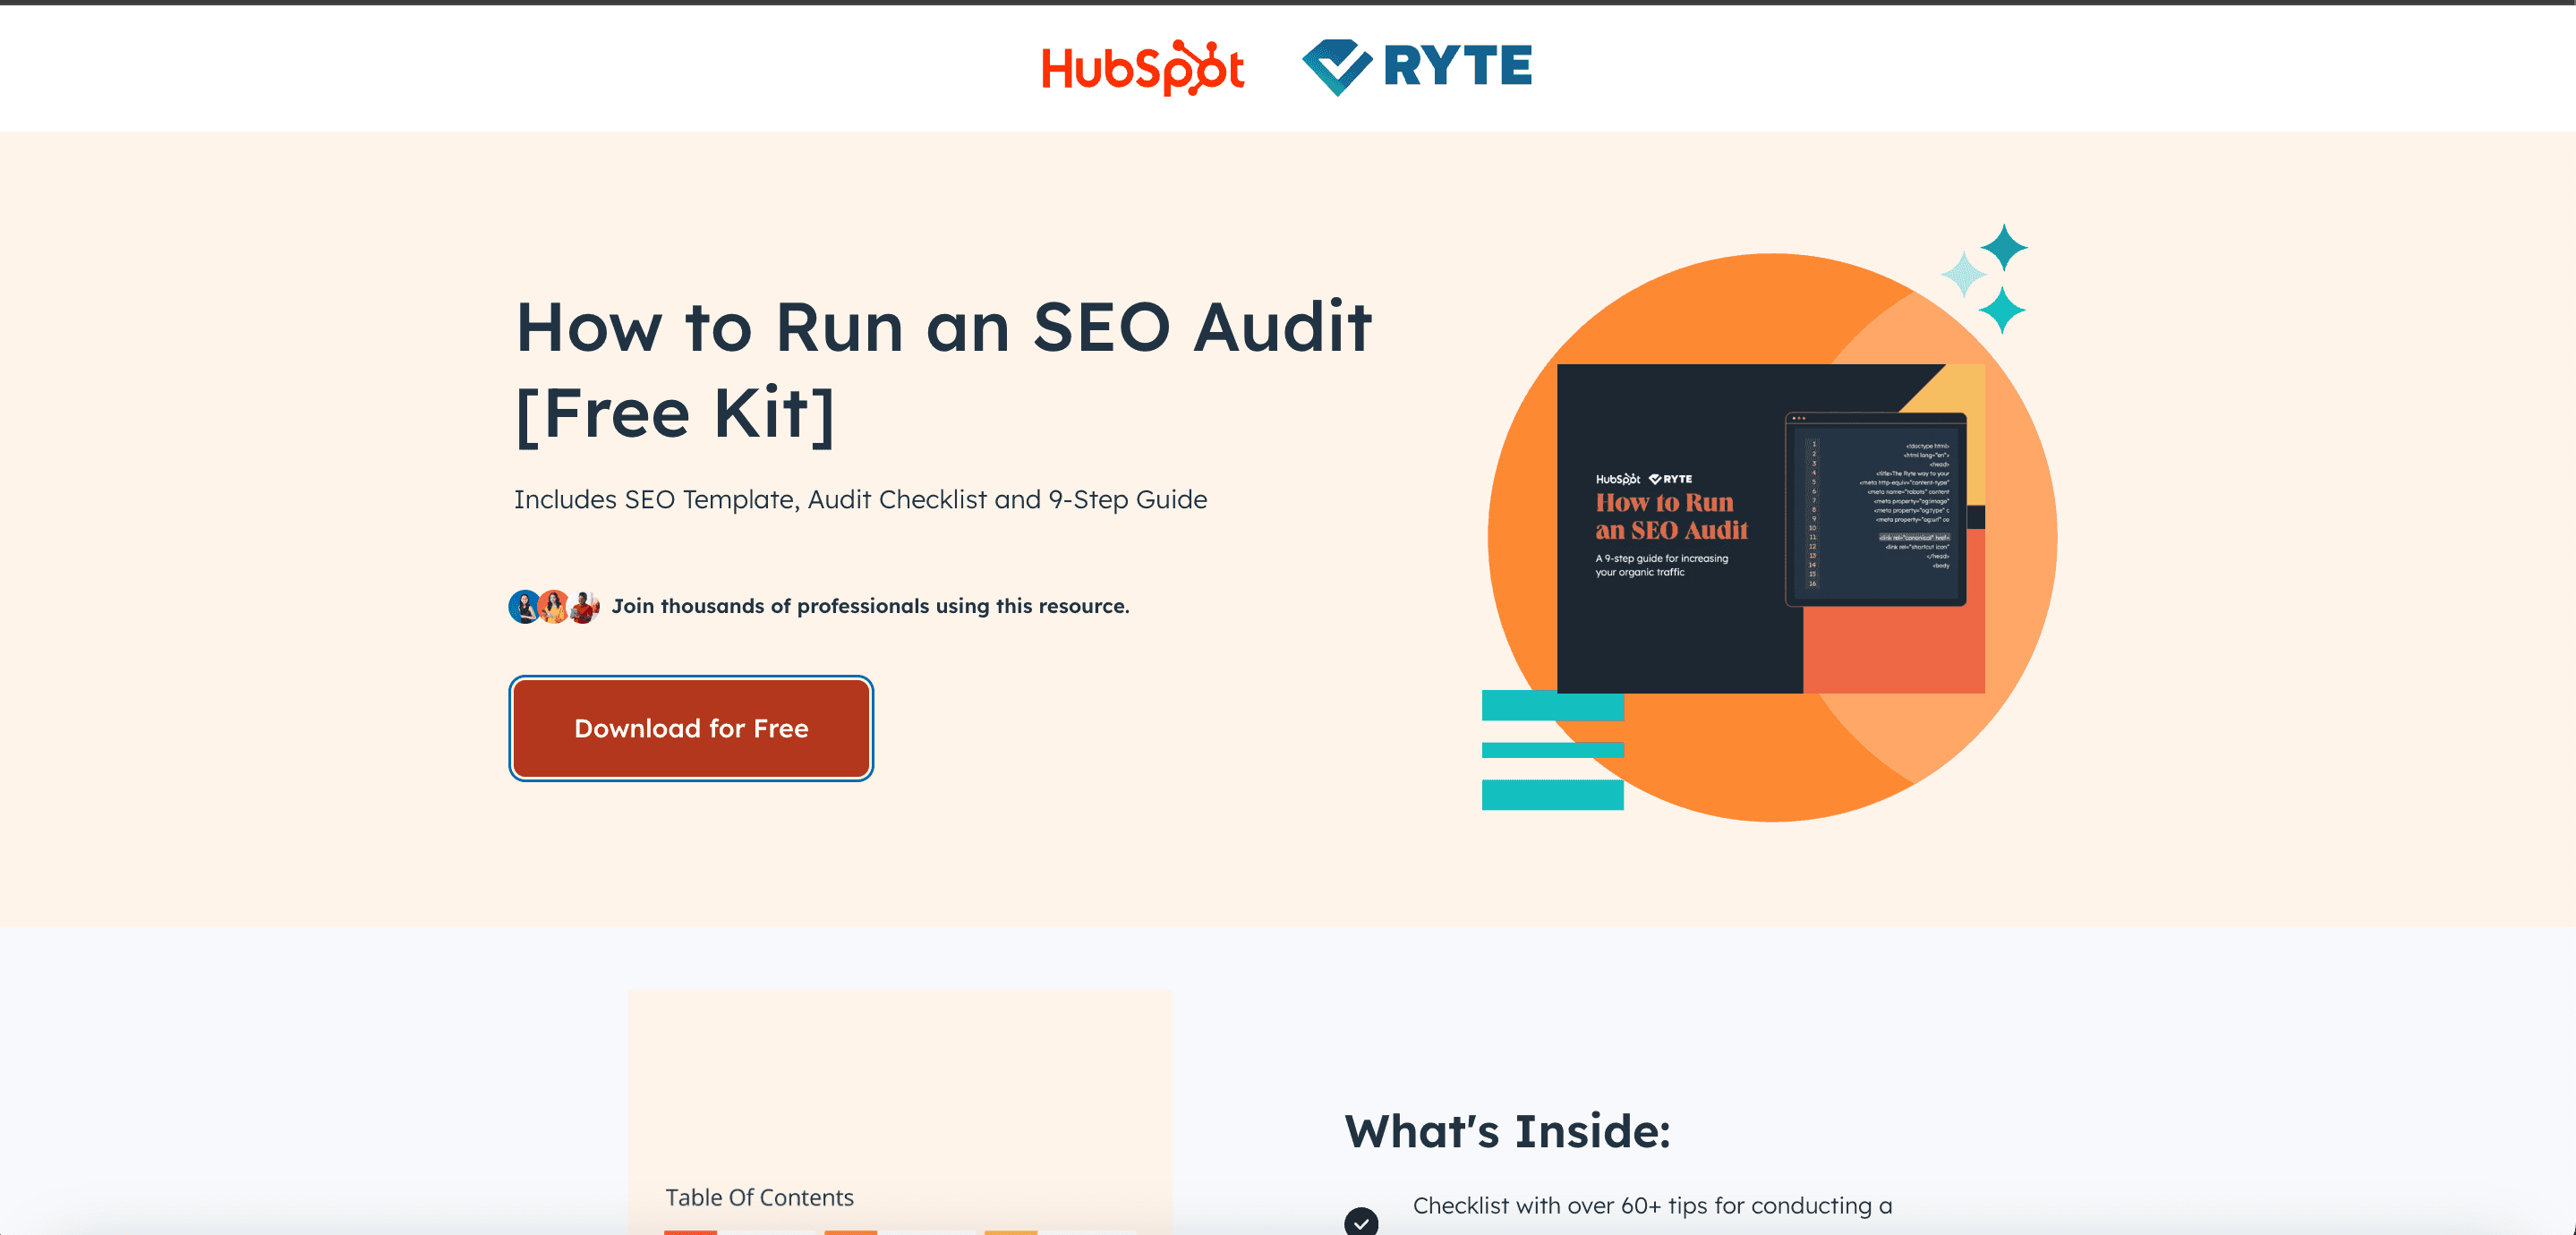Click the orange avatar in the middle
The image size is (2576, 1235).
[x=556, y=605]
